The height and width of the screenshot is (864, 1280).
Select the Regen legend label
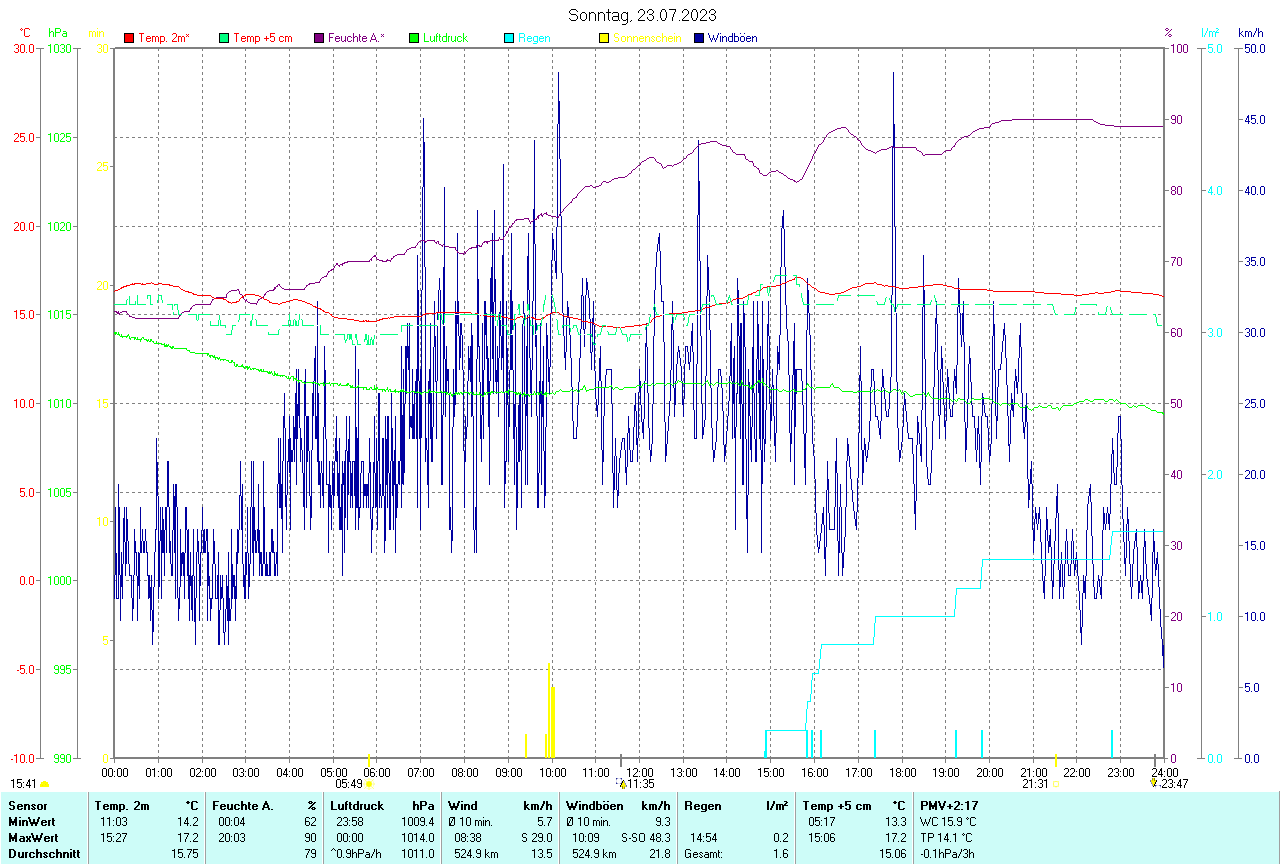coord(534,38)
